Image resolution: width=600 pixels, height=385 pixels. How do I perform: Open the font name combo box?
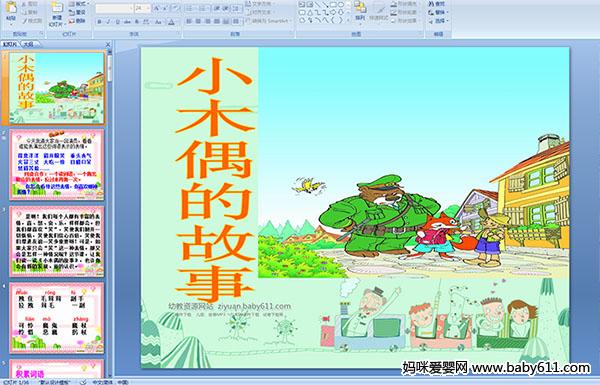point(114,8)
